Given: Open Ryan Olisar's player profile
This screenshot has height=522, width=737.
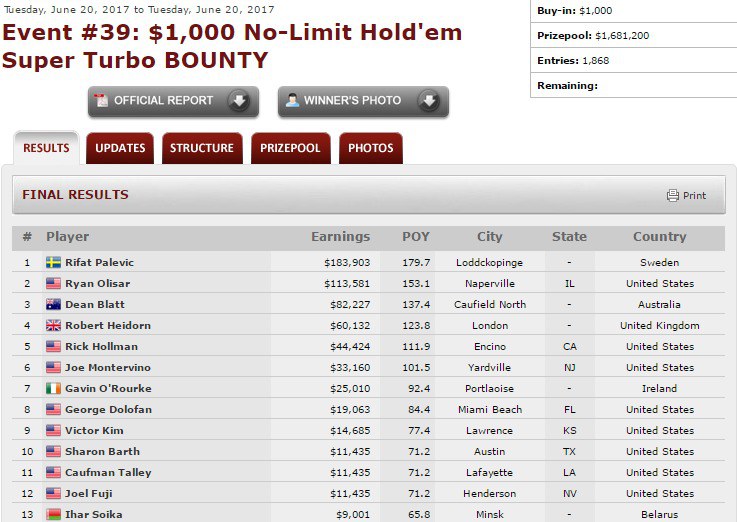Looking at the screenshot, I should pyautogui.click(x=98, y=284).
